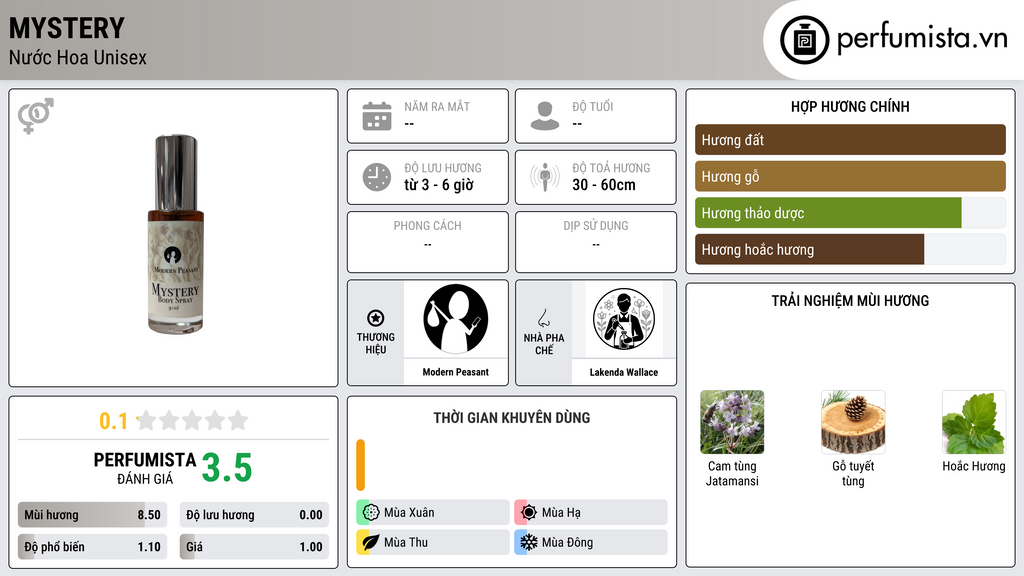Select the Mùa Thu season label

pyautogui.click(x=406, y=542)
